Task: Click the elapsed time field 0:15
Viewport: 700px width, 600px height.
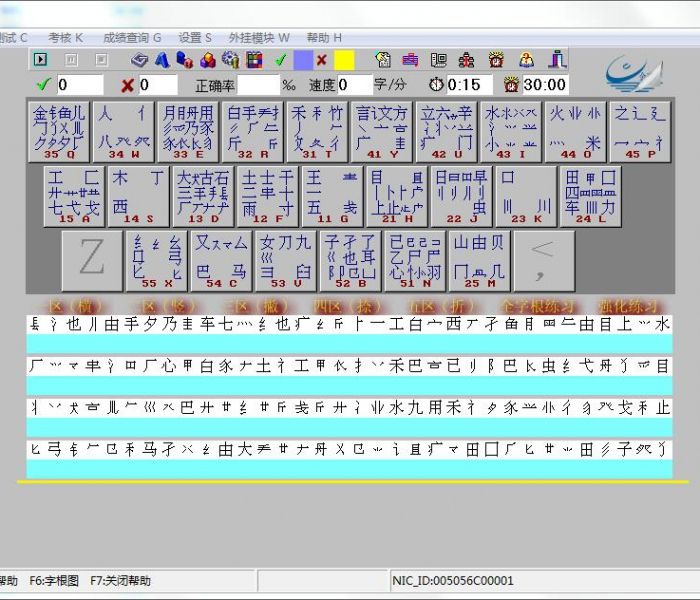Action: [469, 85]
